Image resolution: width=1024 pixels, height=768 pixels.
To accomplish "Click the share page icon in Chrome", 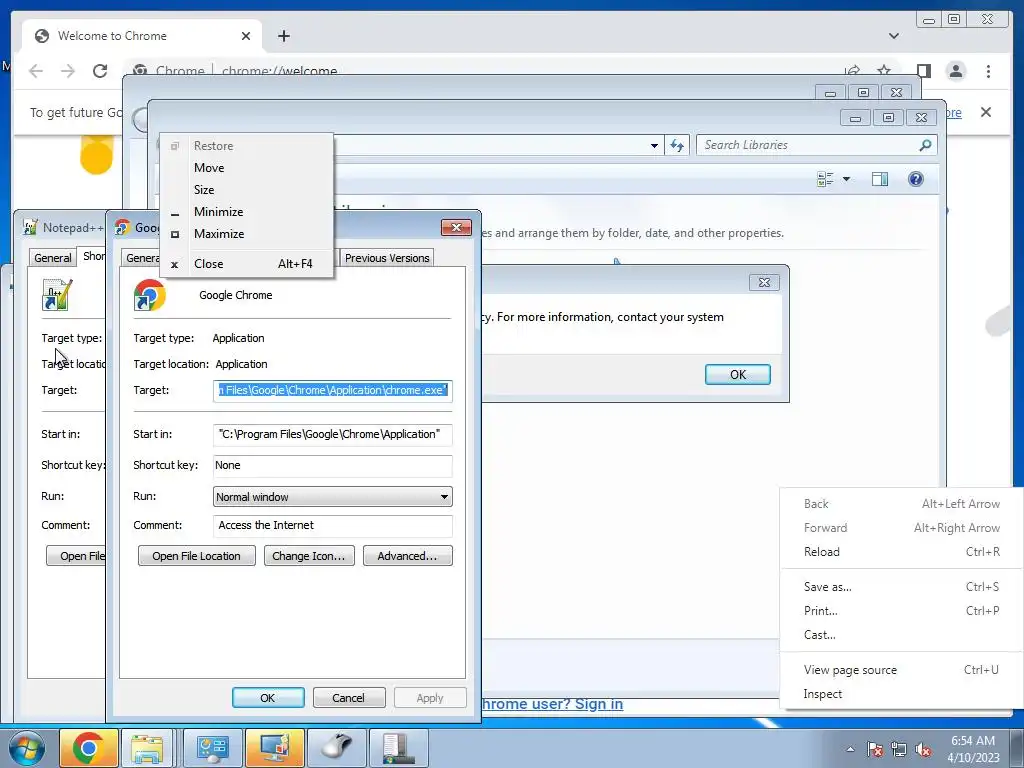I will click(x=852, y=71).
